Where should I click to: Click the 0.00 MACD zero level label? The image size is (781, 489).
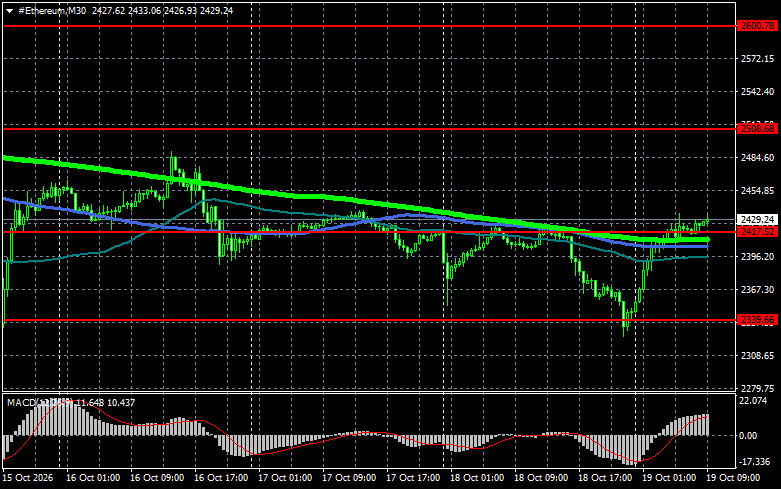coord(749,436)
